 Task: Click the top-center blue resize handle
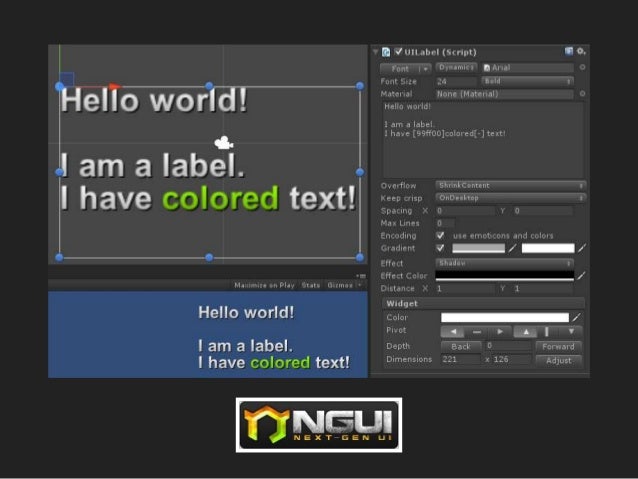[209, 86]
